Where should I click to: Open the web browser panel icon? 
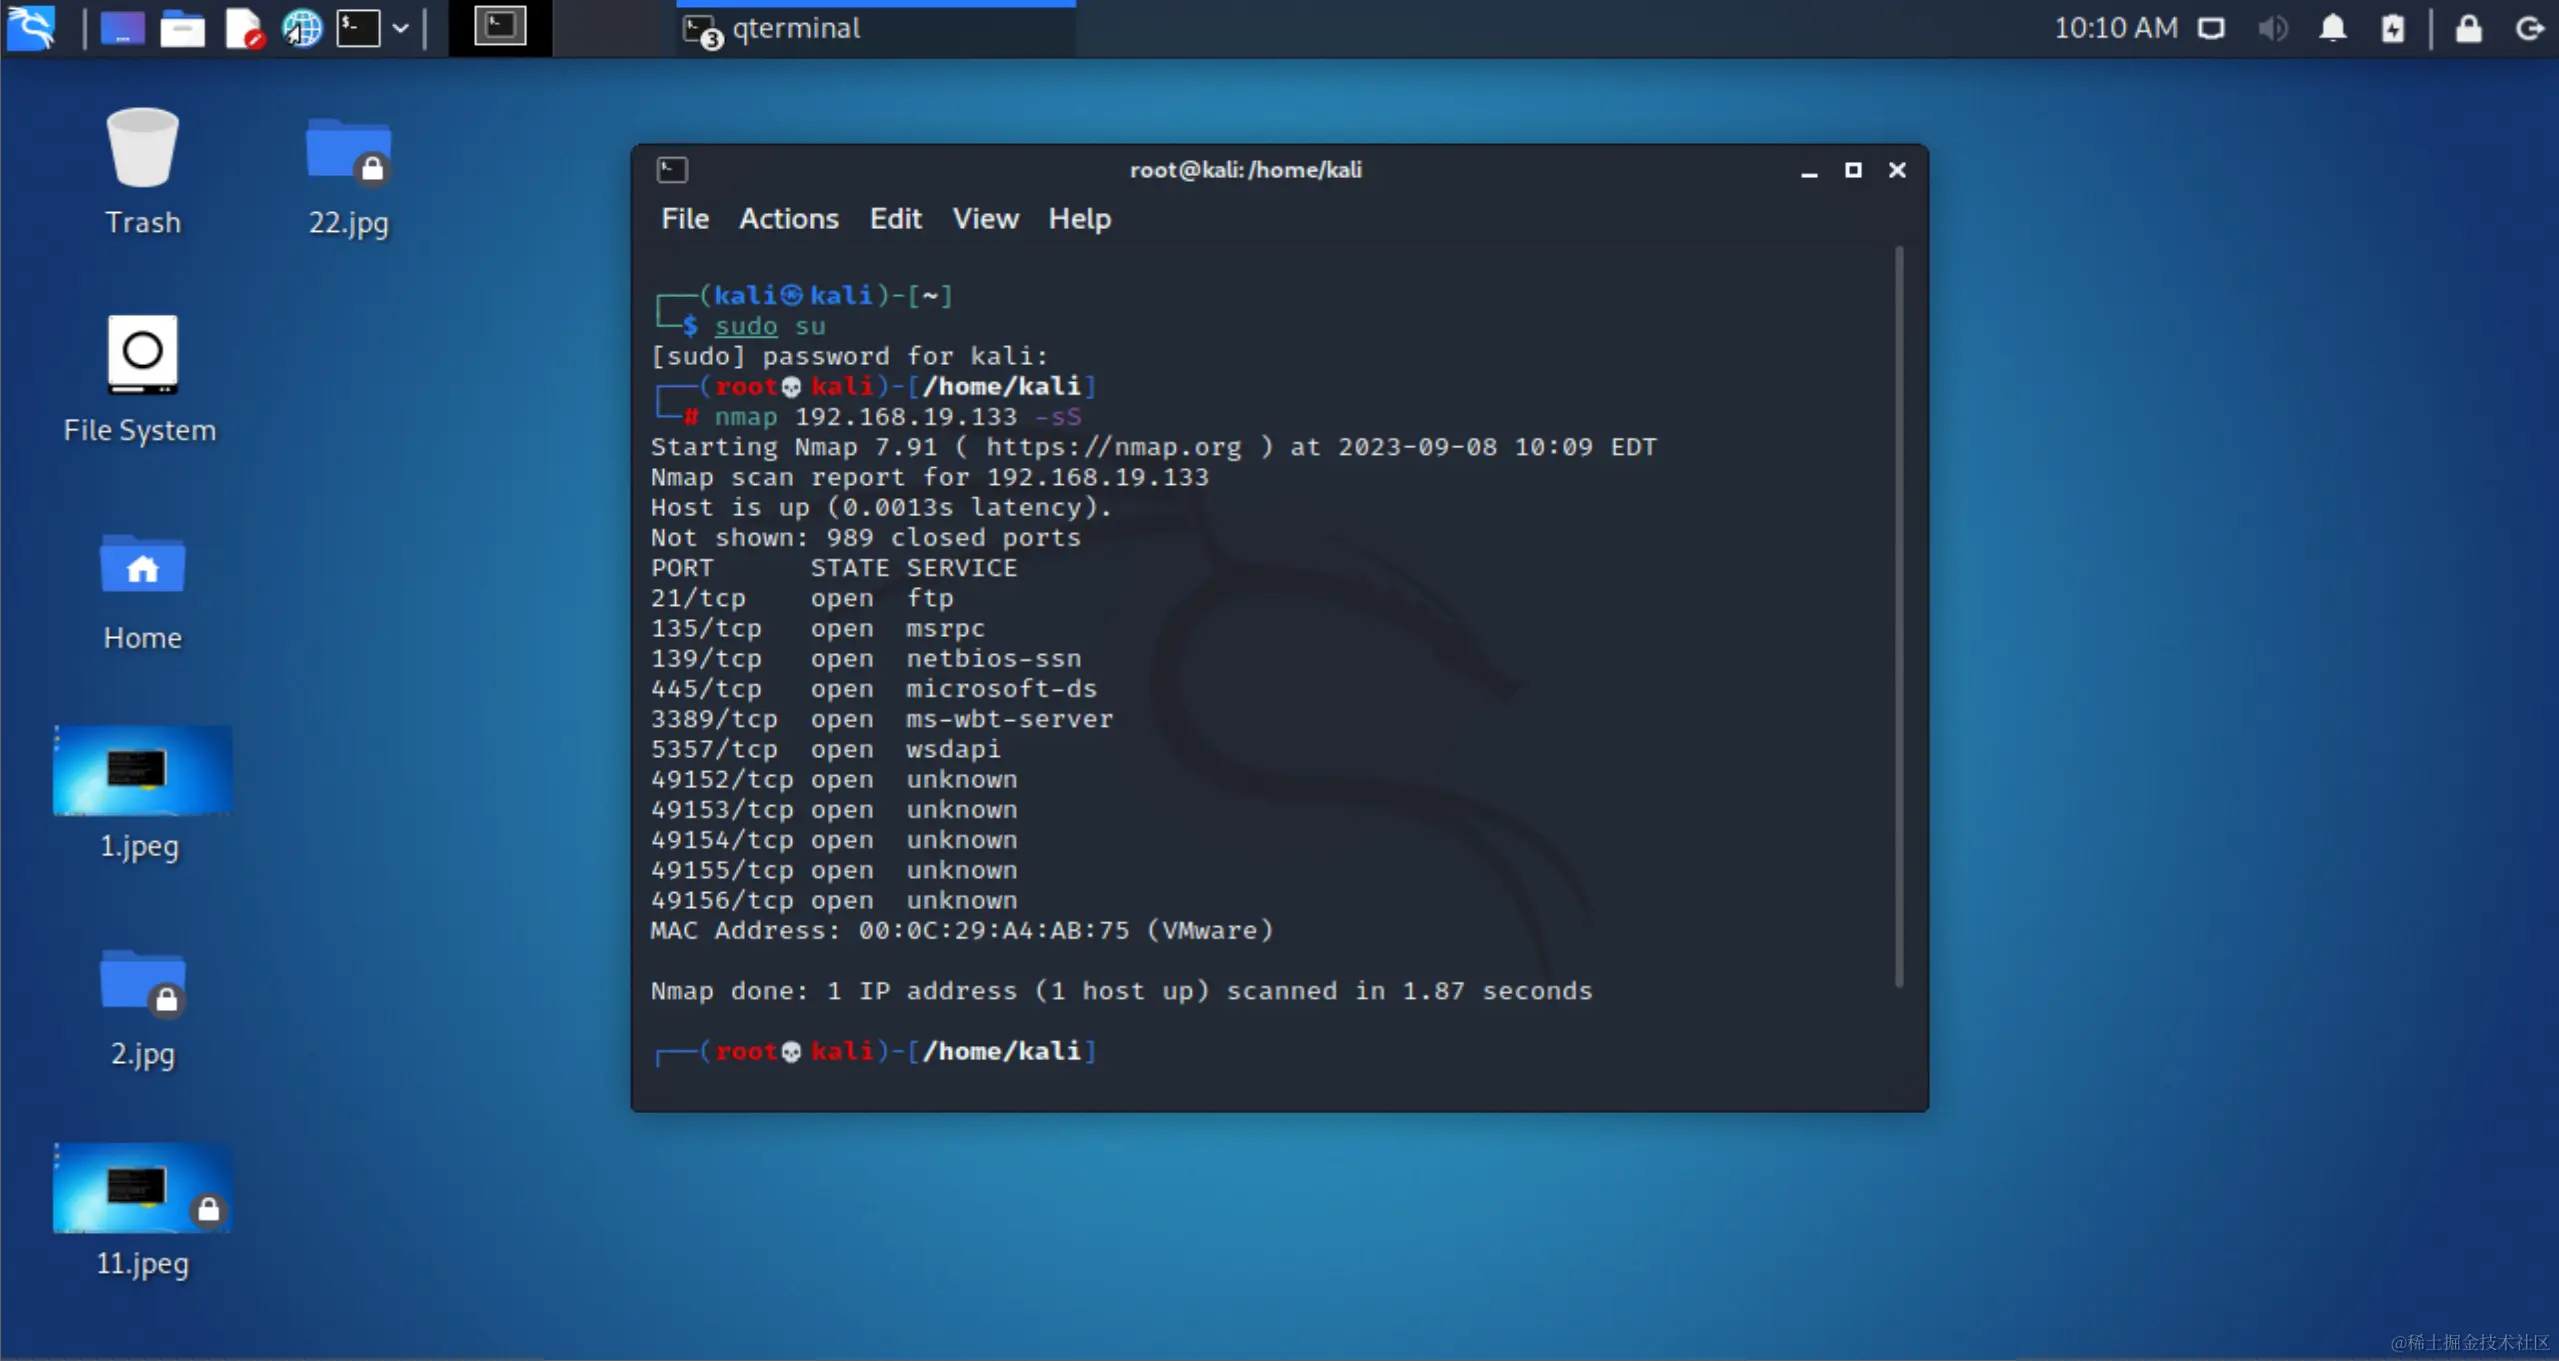click(302, 28)
